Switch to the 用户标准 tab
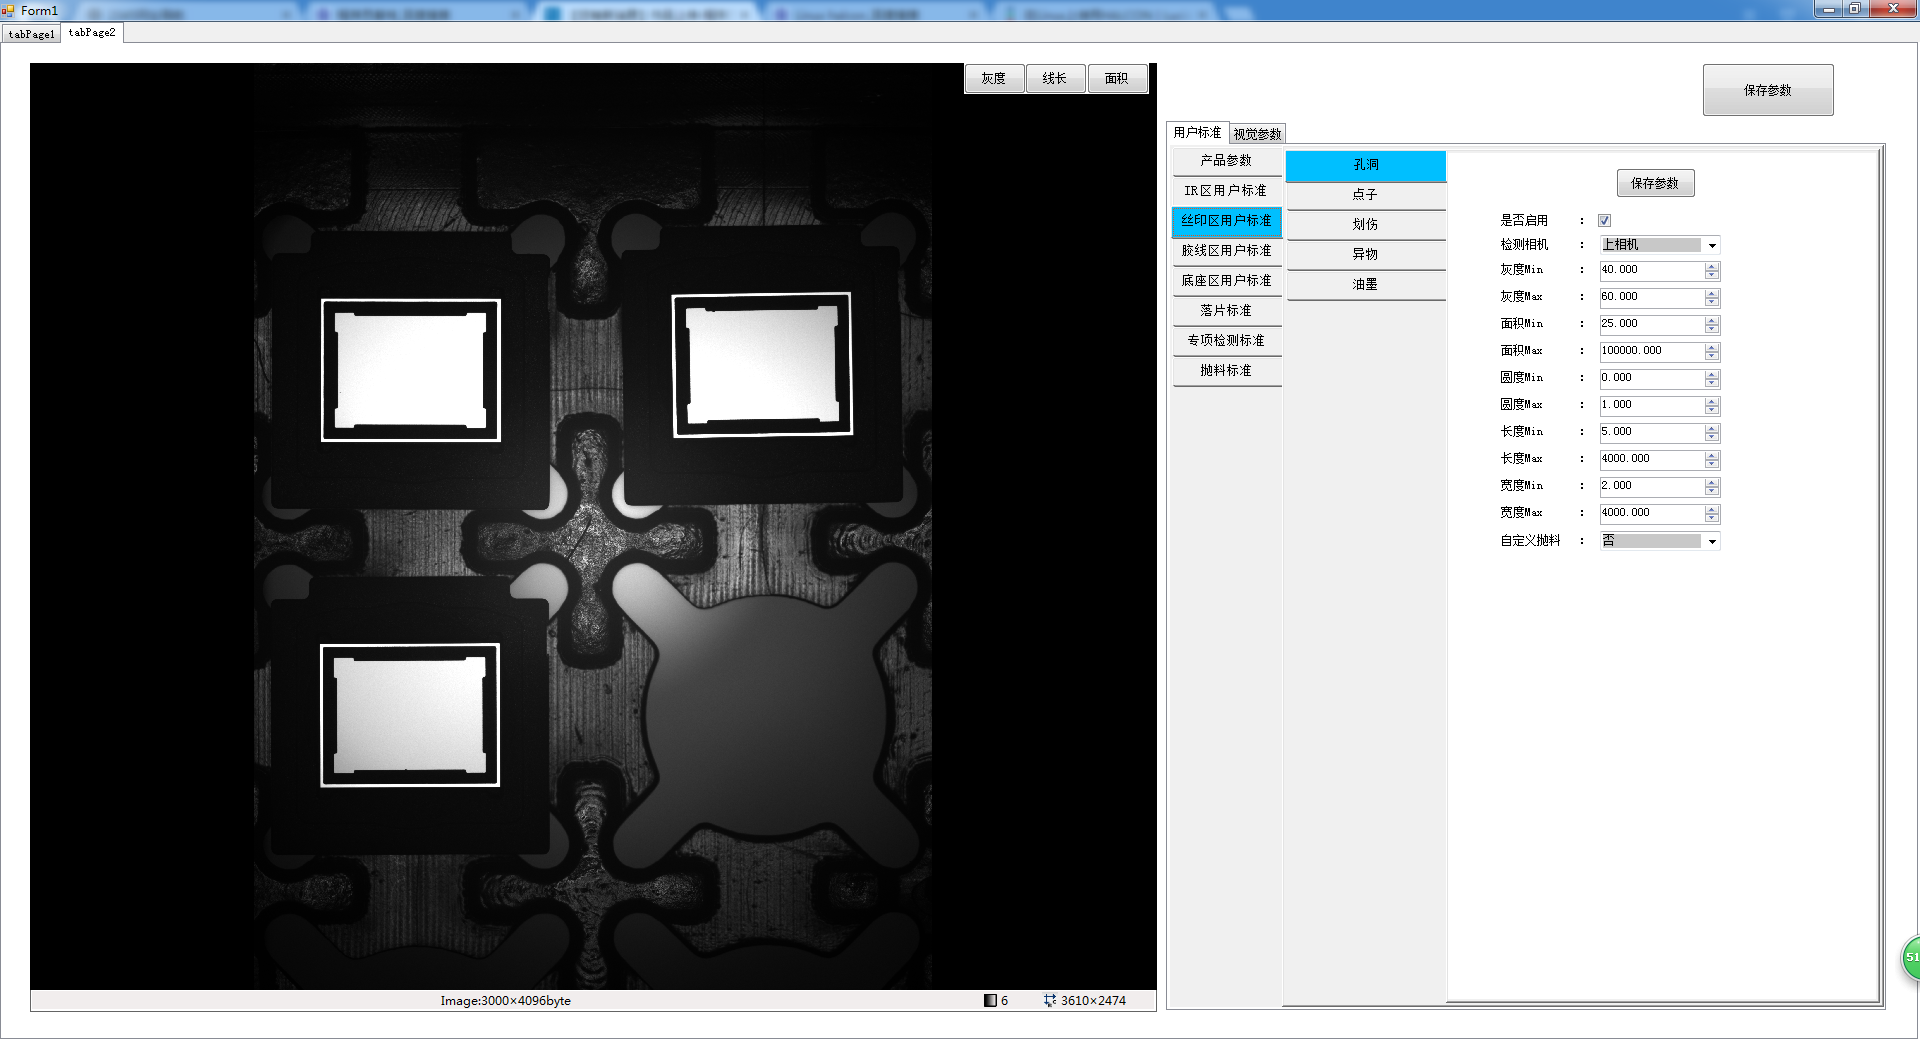This screenshot has width=1920, height=1040. (1197, 132)
